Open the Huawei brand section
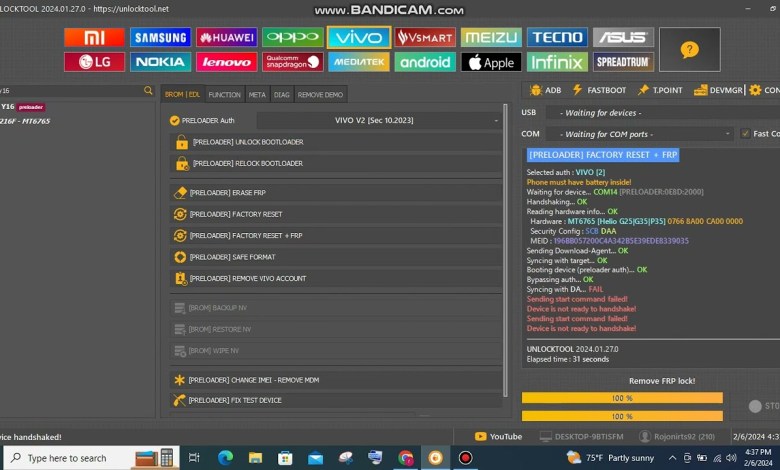The width and height of the screenshot is (780, 470). [x=226, y=37]
